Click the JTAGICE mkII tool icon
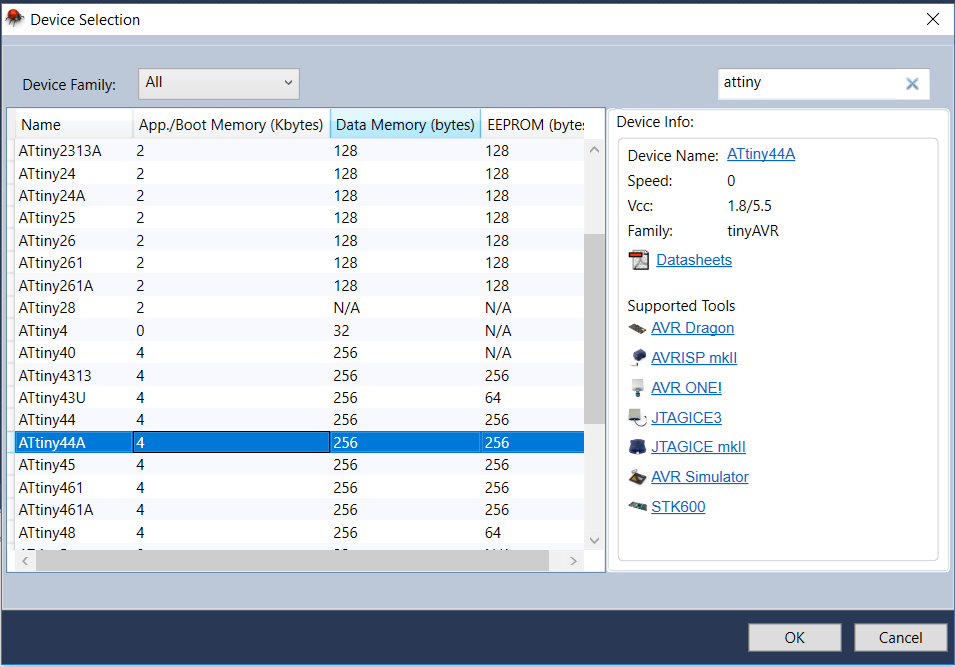This screenshot has height=667, width=955. click(637, 446)
